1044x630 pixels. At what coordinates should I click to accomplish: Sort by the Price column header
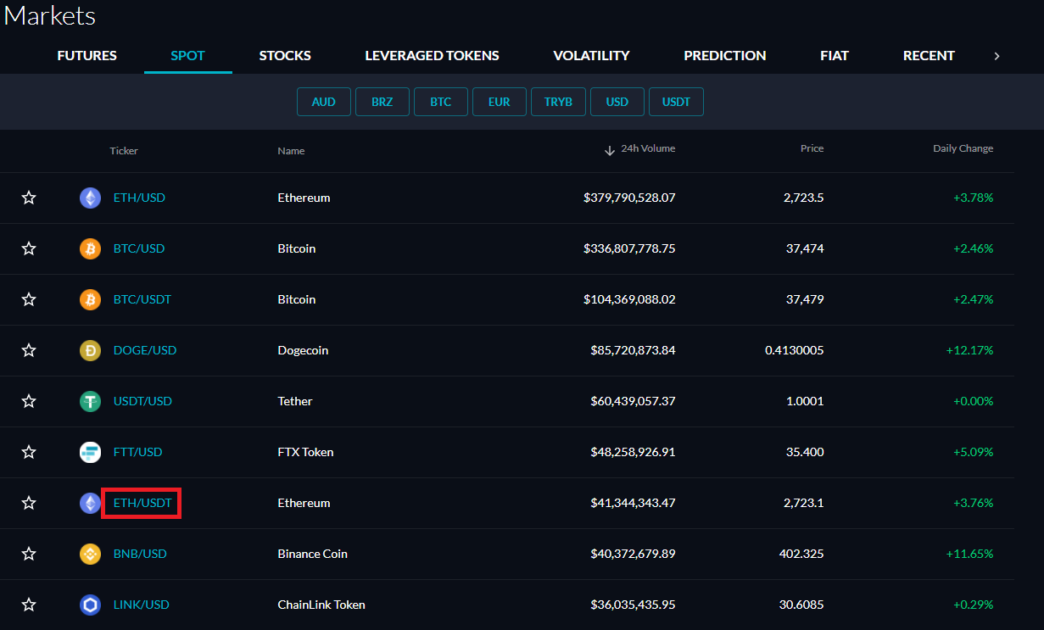[812, 149]
